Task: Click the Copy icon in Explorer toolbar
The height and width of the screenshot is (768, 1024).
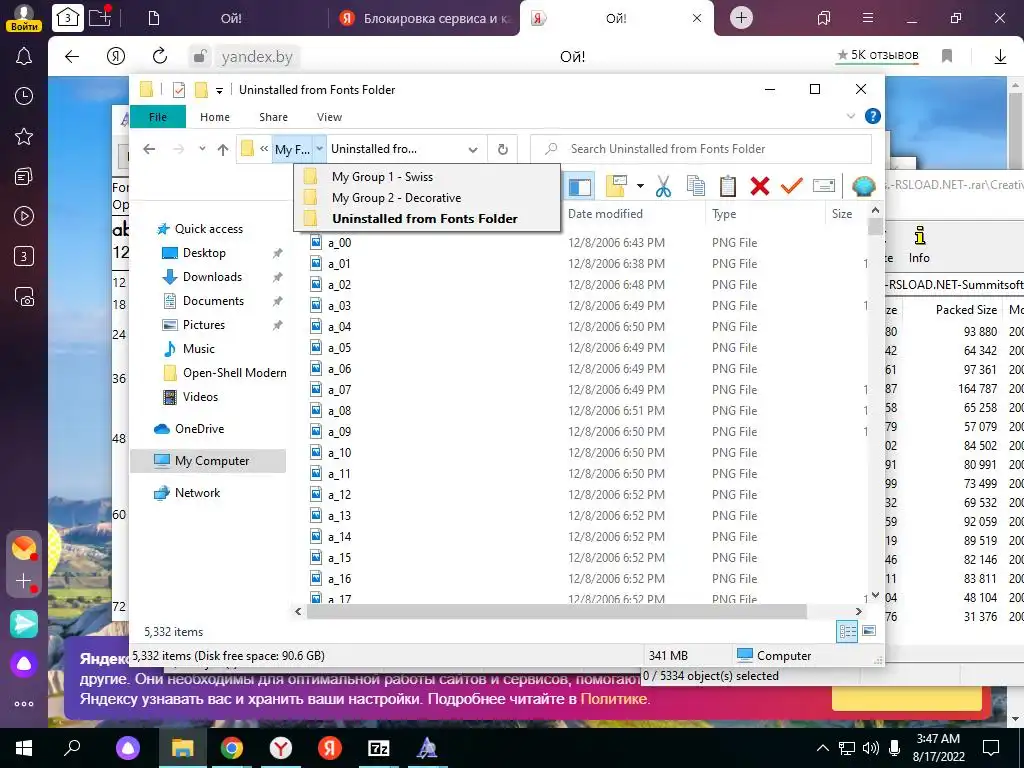Action: click(696, 186)
